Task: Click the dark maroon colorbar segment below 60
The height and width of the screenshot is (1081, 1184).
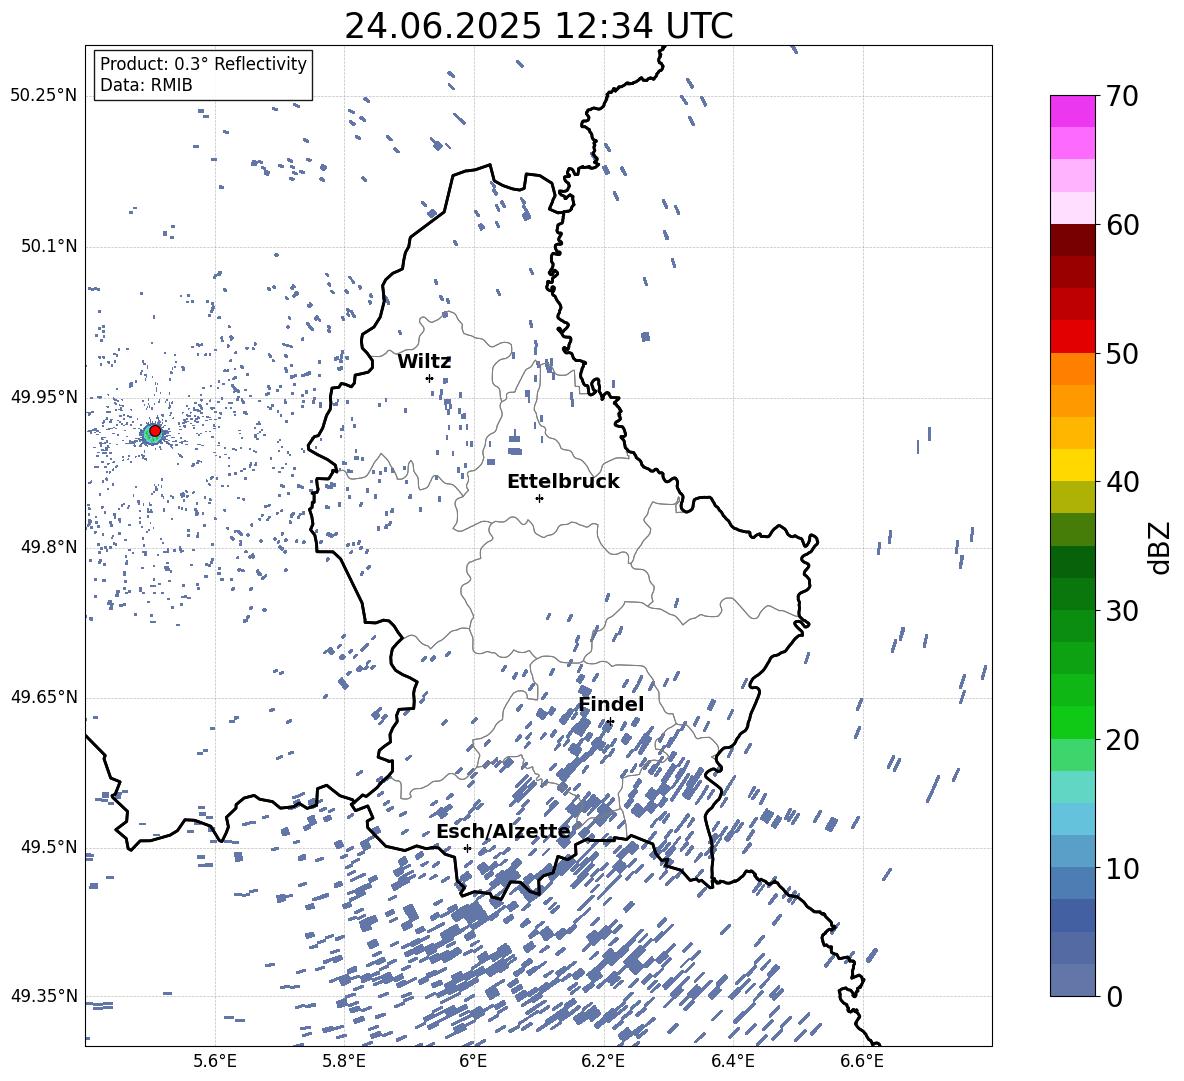Action: 1072,240
